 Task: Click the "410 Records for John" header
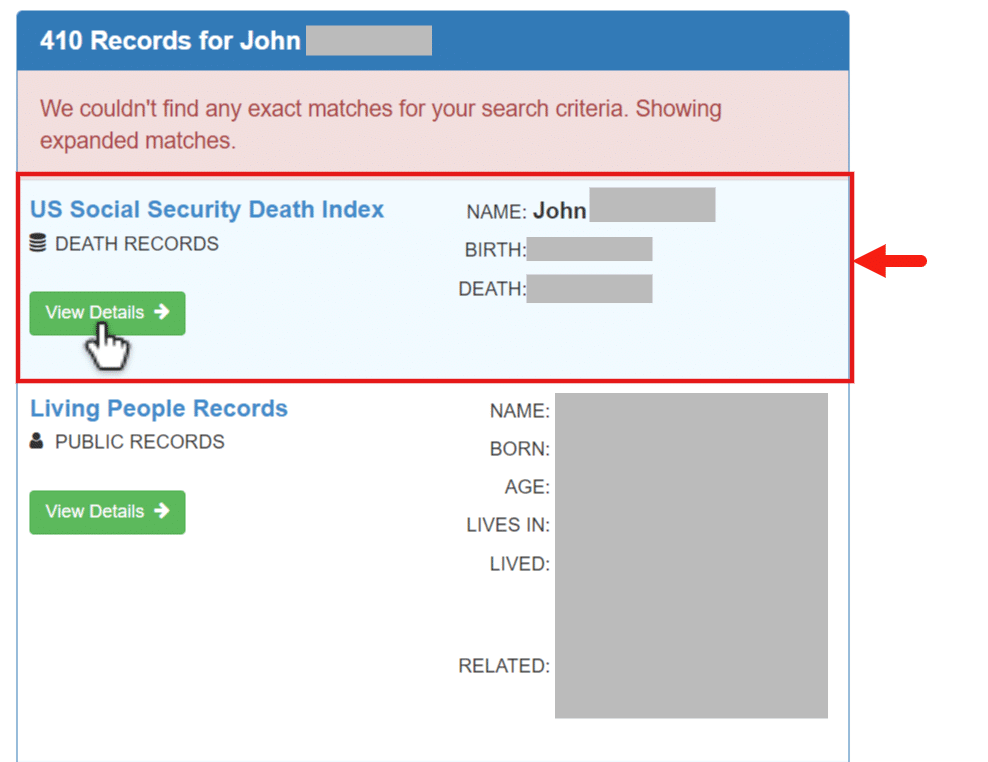point(170,41)
